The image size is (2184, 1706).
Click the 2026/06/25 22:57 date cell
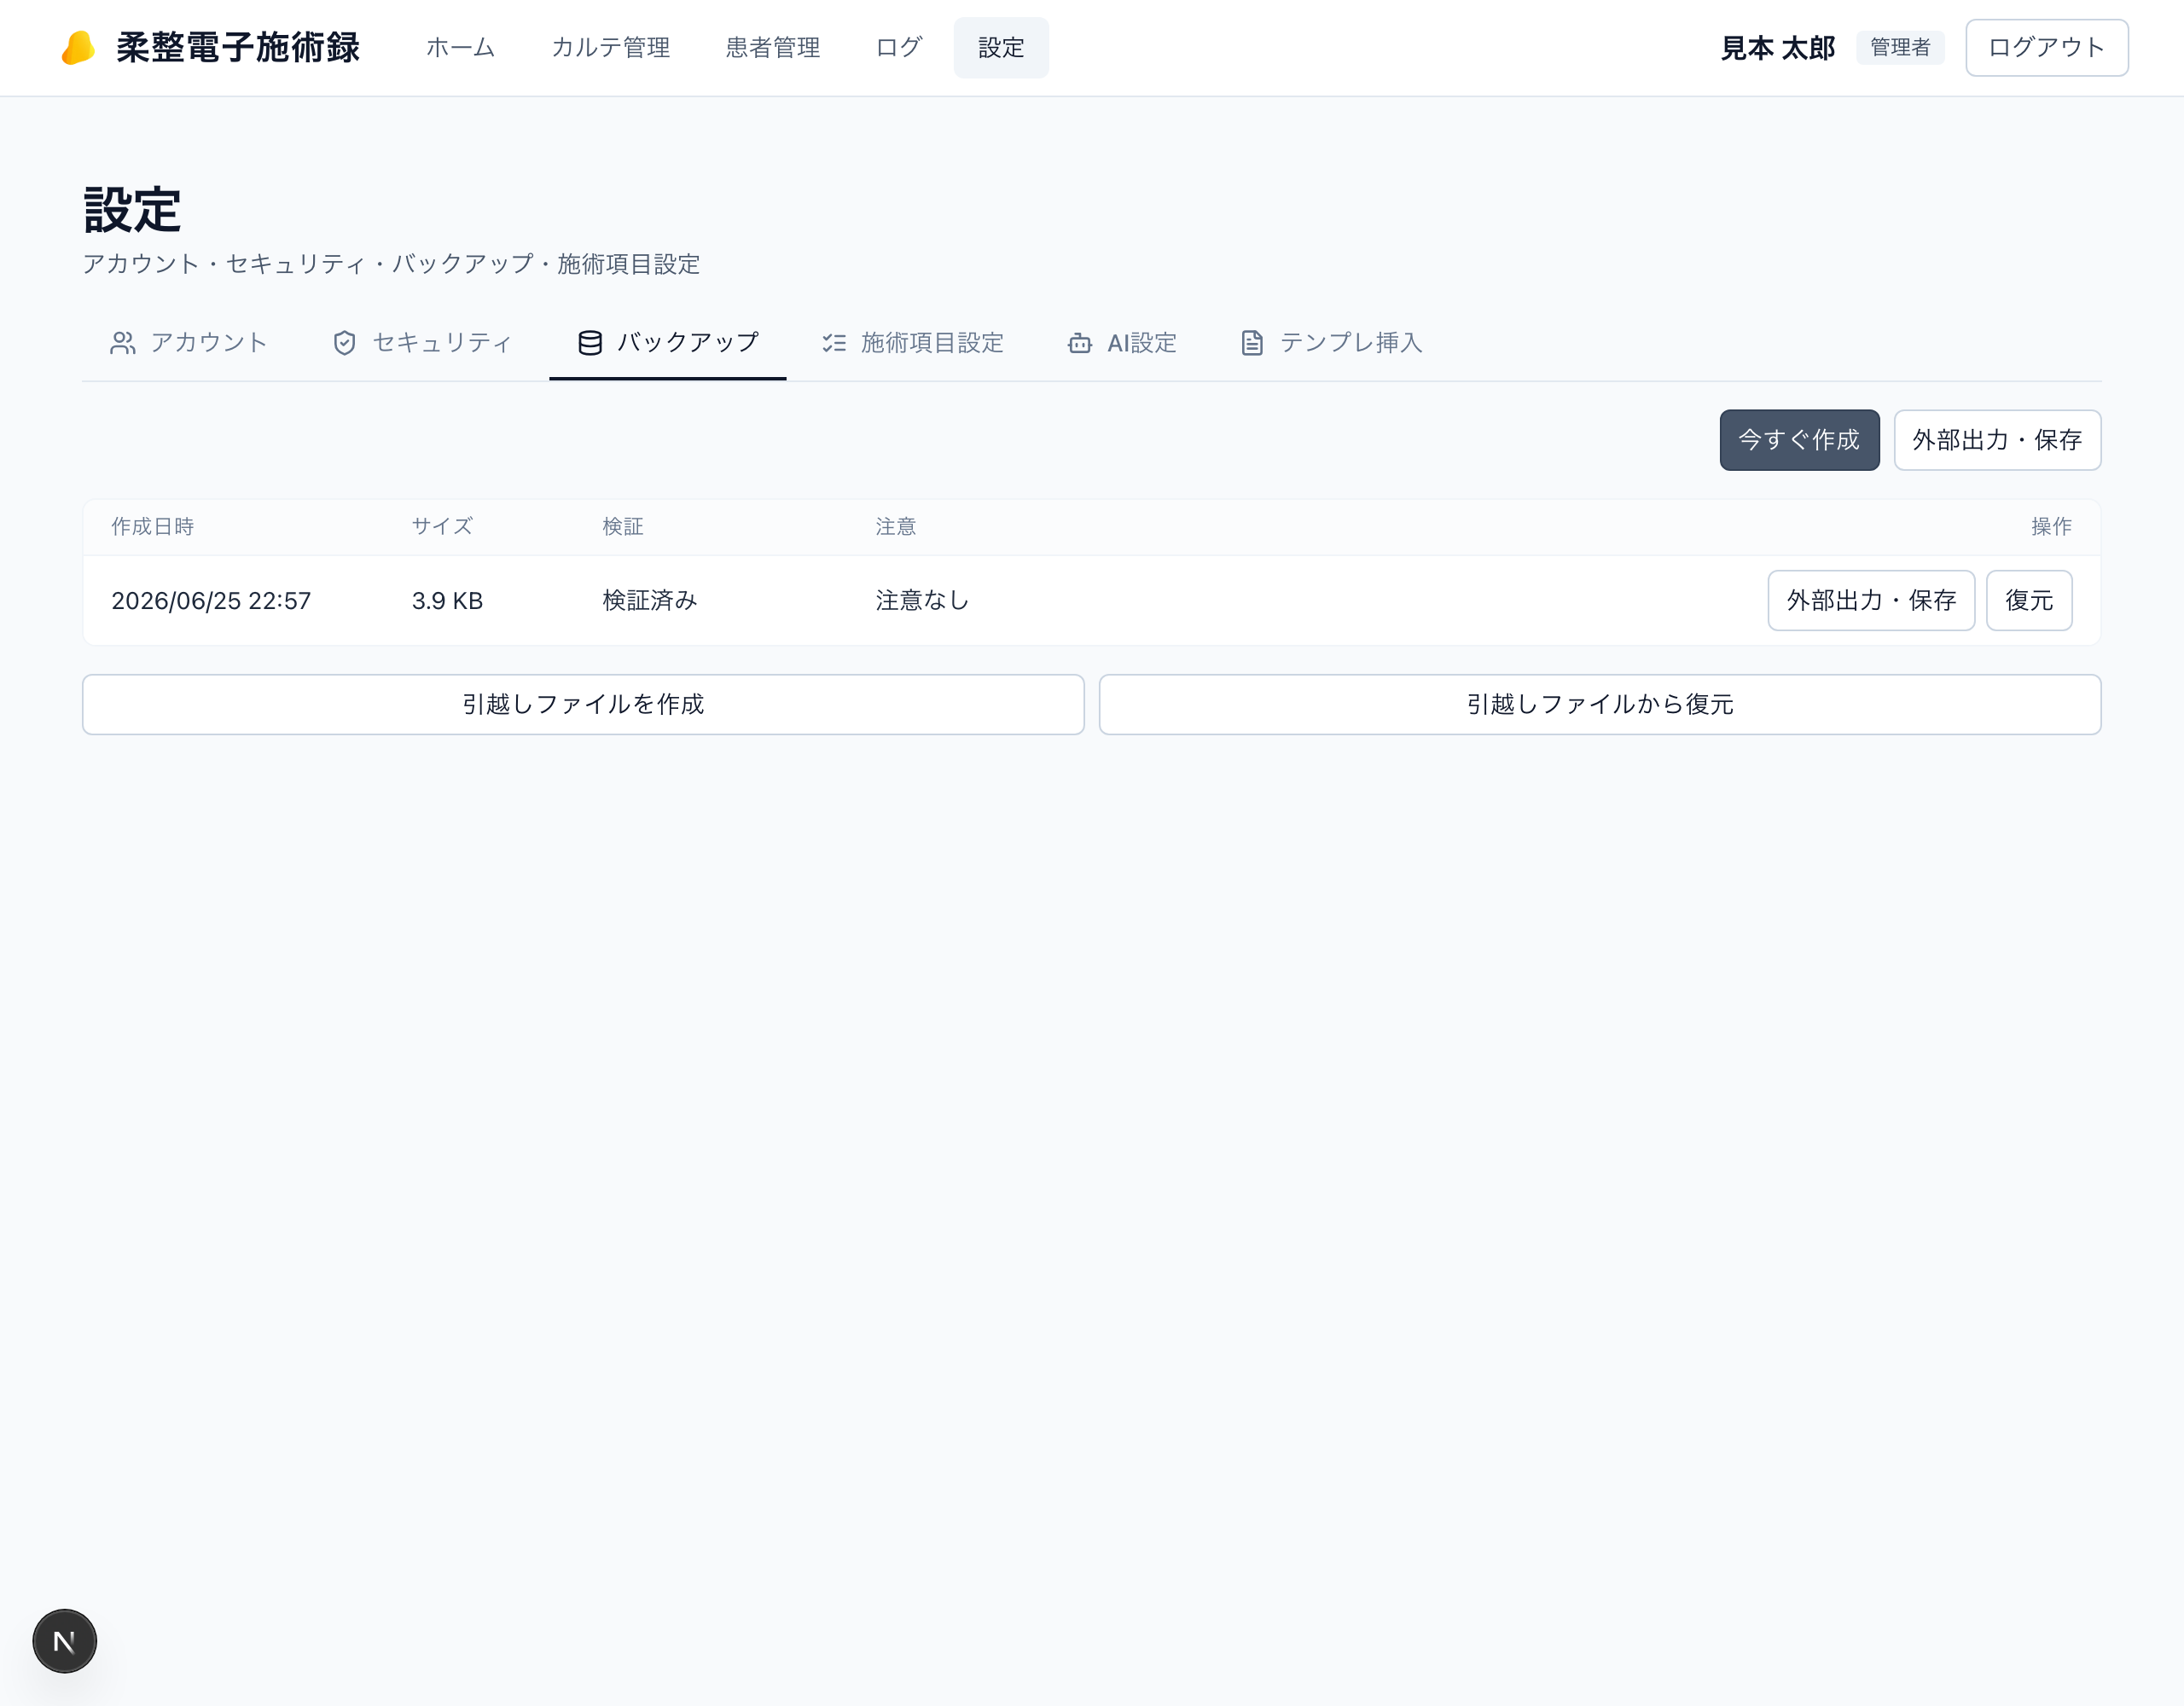point(211,600)
